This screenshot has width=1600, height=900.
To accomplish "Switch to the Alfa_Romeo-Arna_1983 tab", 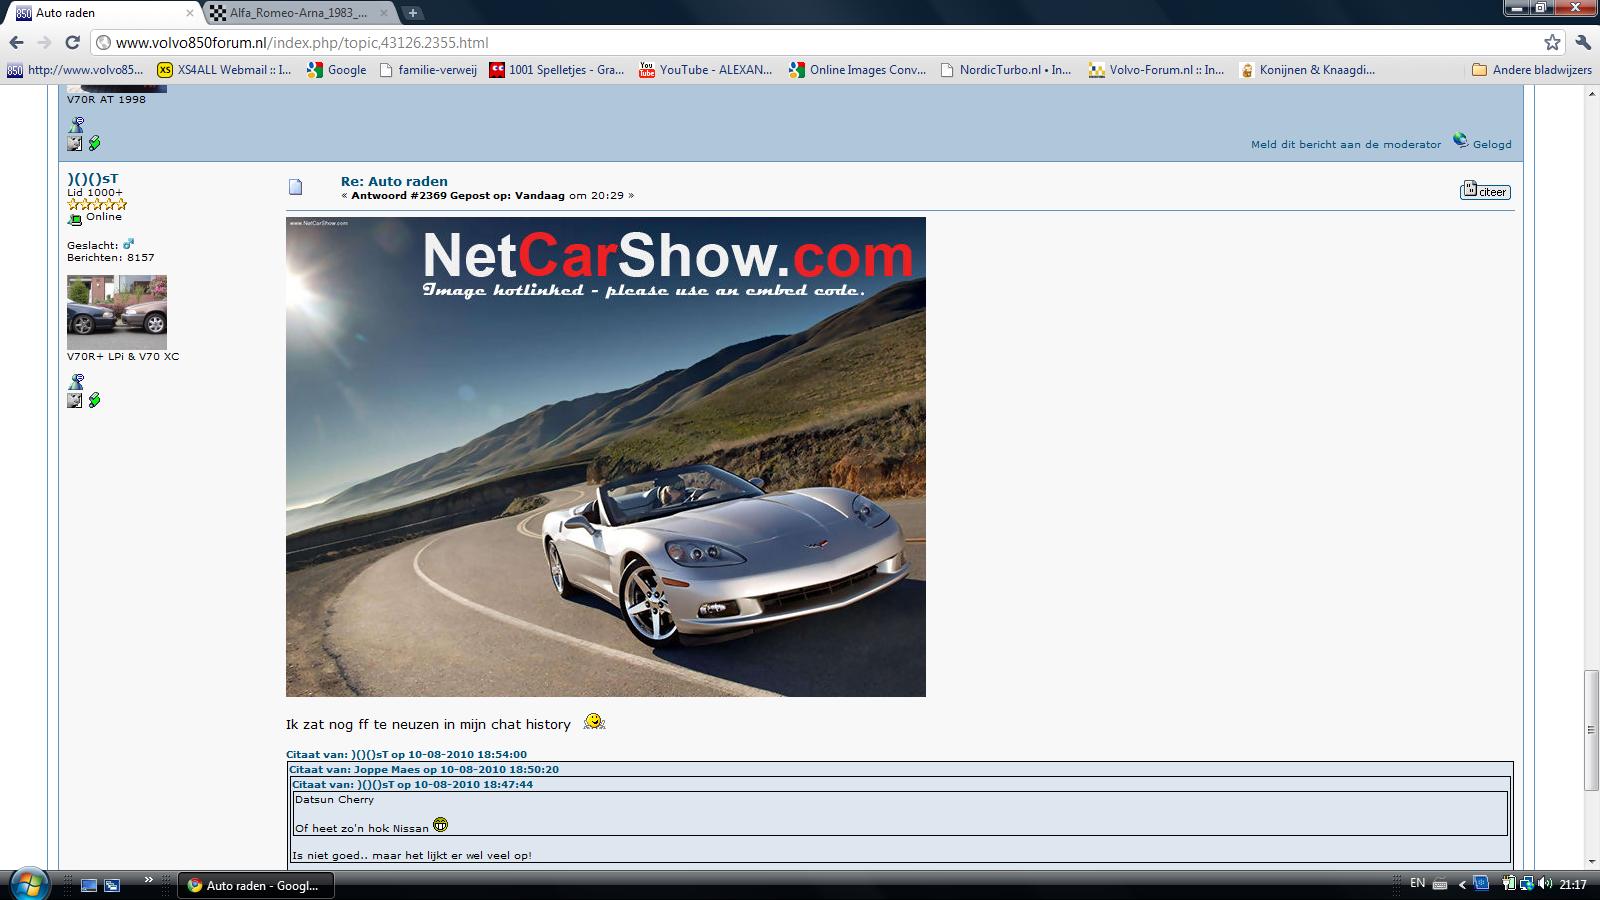I will (298, 13).
